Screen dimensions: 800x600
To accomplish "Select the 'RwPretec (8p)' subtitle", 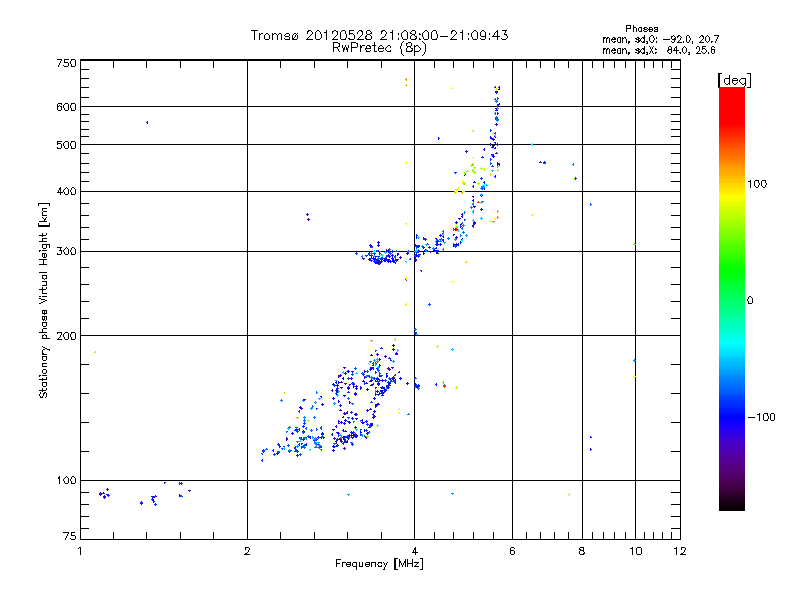I will click(x=379, y=48).
